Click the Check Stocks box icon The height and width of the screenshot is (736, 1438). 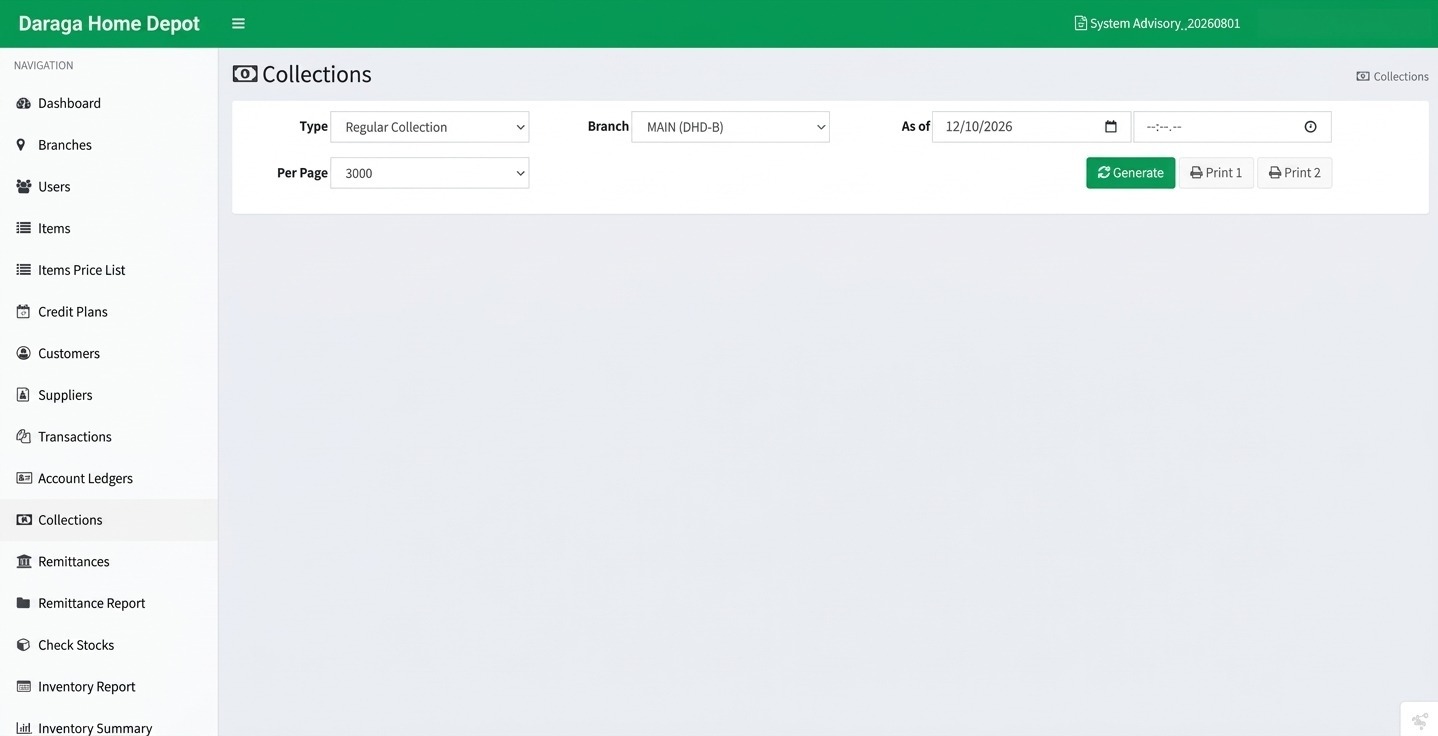[24, 645]
